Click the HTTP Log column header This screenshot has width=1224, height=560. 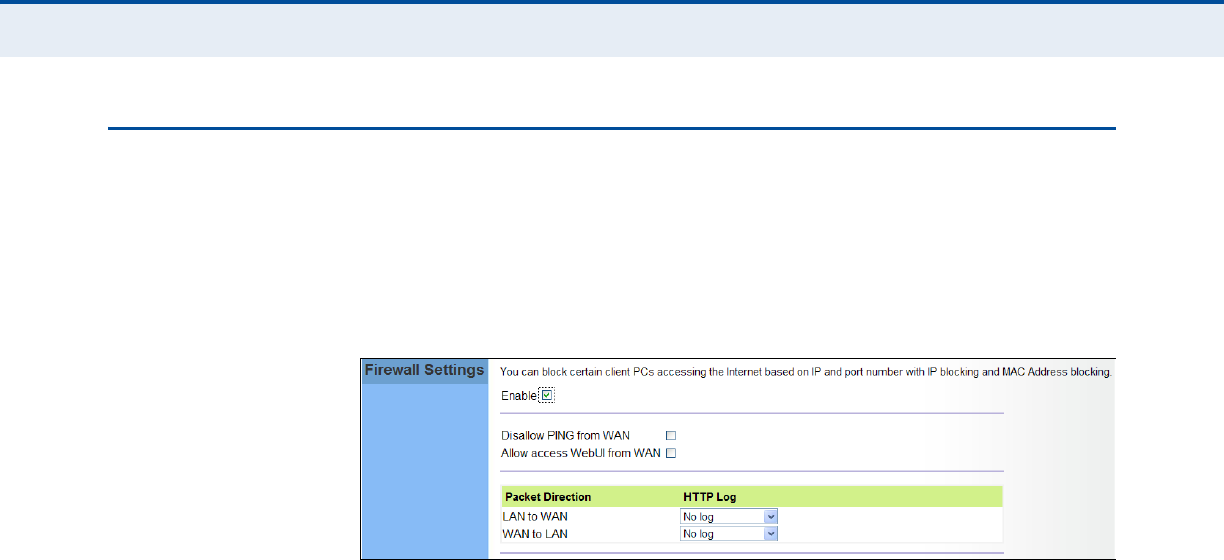coord(710,497)
